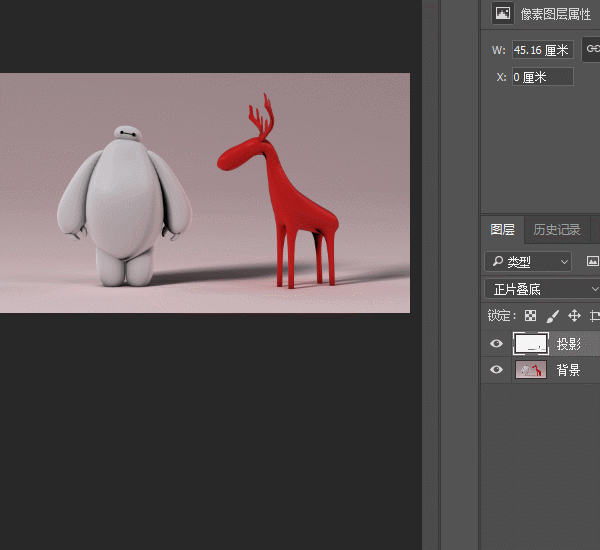This screenshot has width=600, height=550.
Task: Click the X position field showing 0 厘米
Action: (x=543, y=77)
